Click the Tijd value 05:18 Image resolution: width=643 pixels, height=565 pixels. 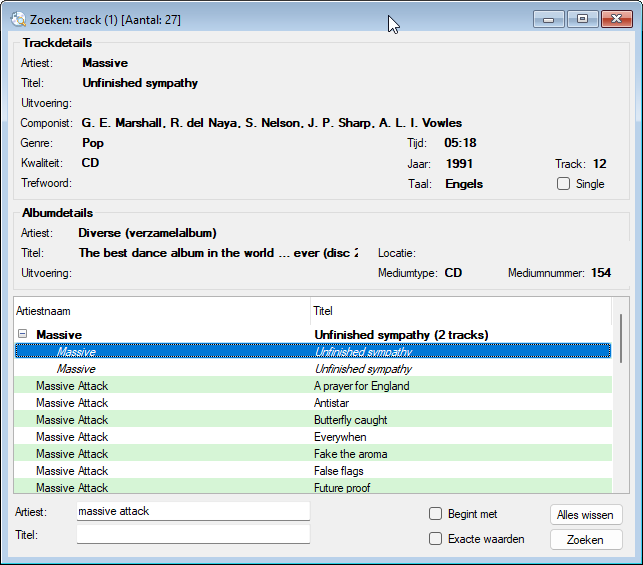pos(460,143)
